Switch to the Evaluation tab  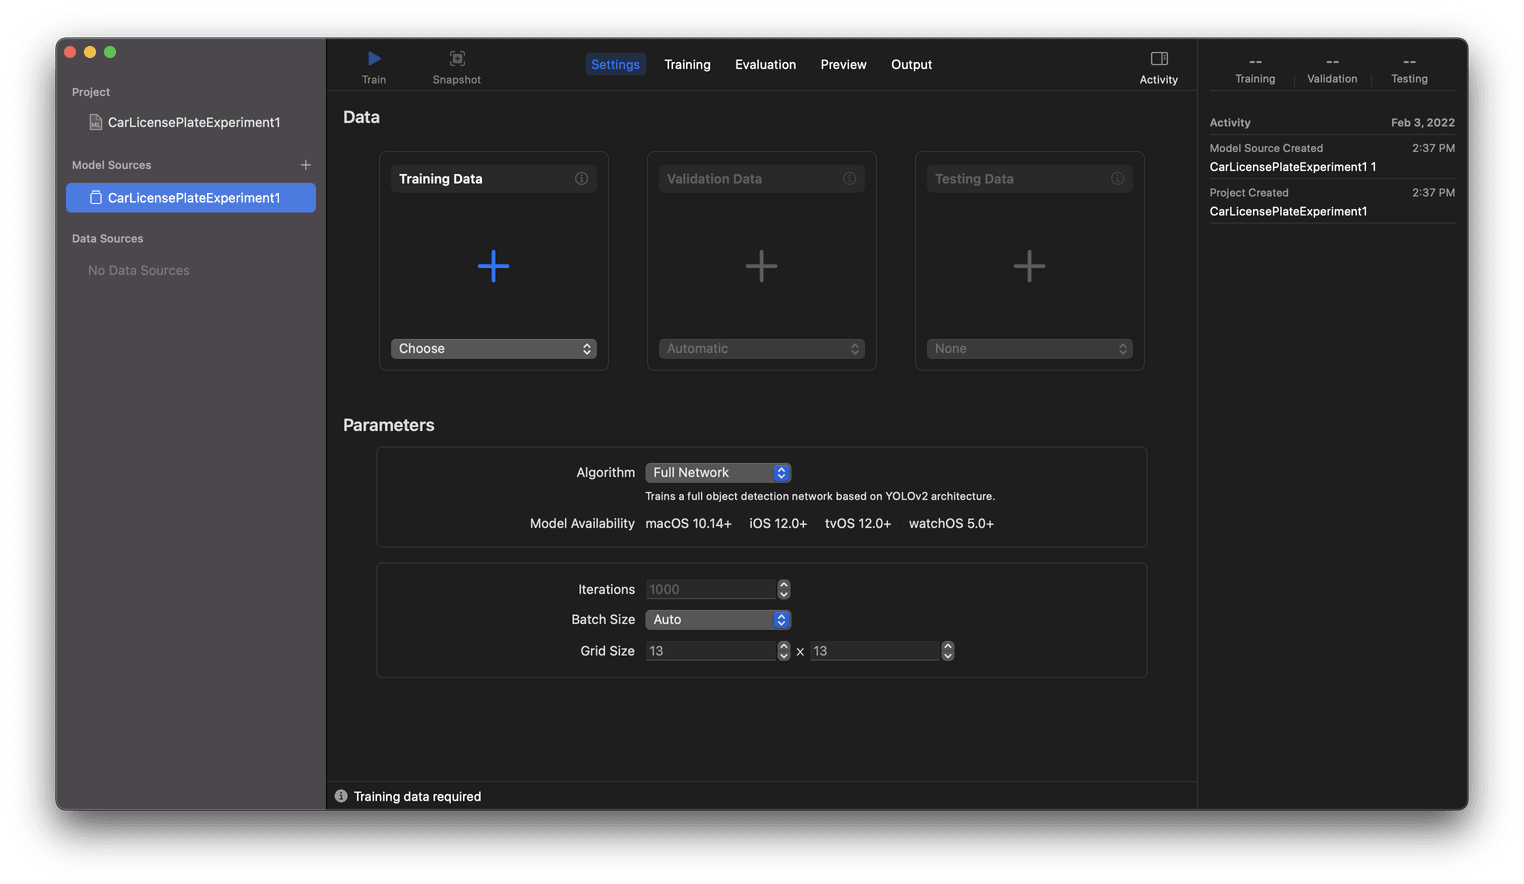click(765, 64)
